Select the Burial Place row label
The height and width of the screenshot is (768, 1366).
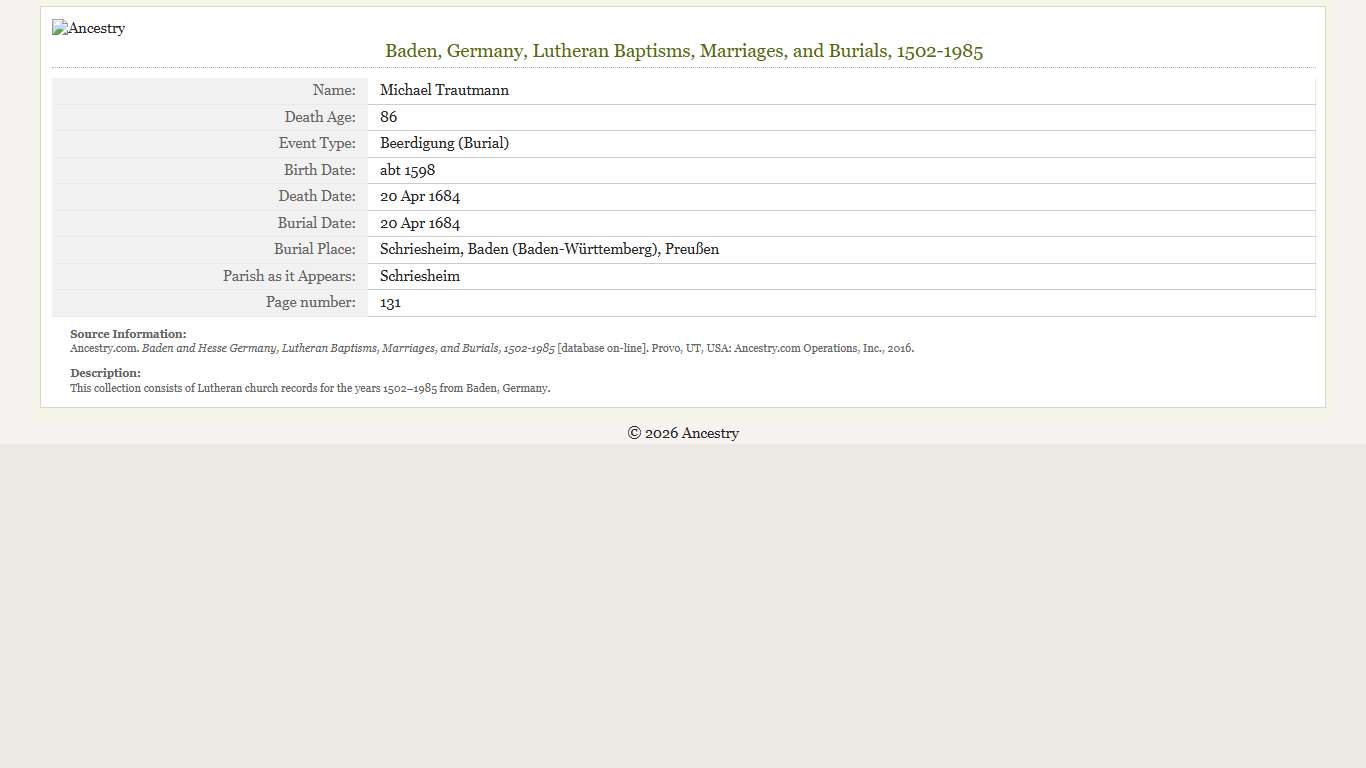(x=314, y=249)
